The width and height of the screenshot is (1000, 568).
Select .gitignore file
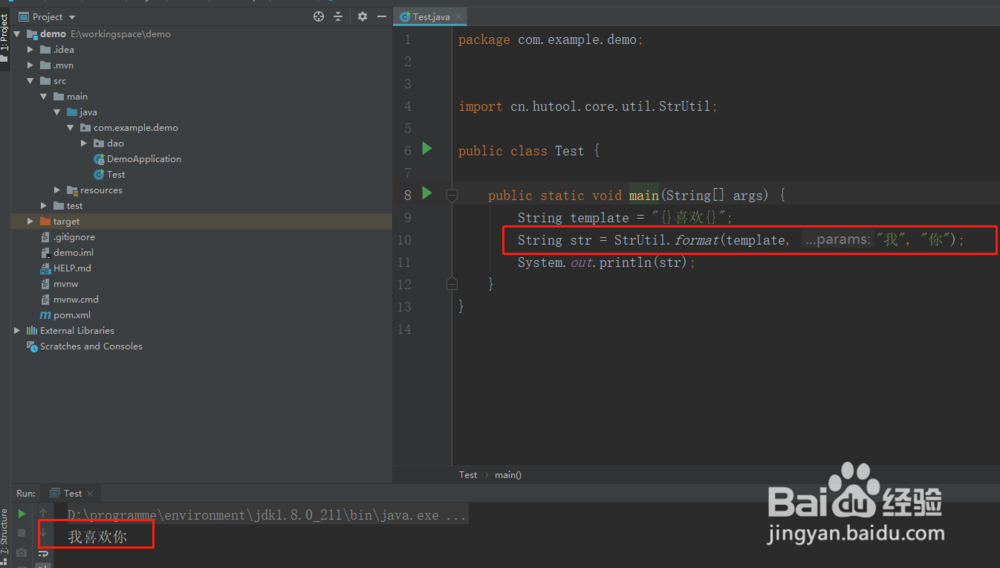click(73, 237)
